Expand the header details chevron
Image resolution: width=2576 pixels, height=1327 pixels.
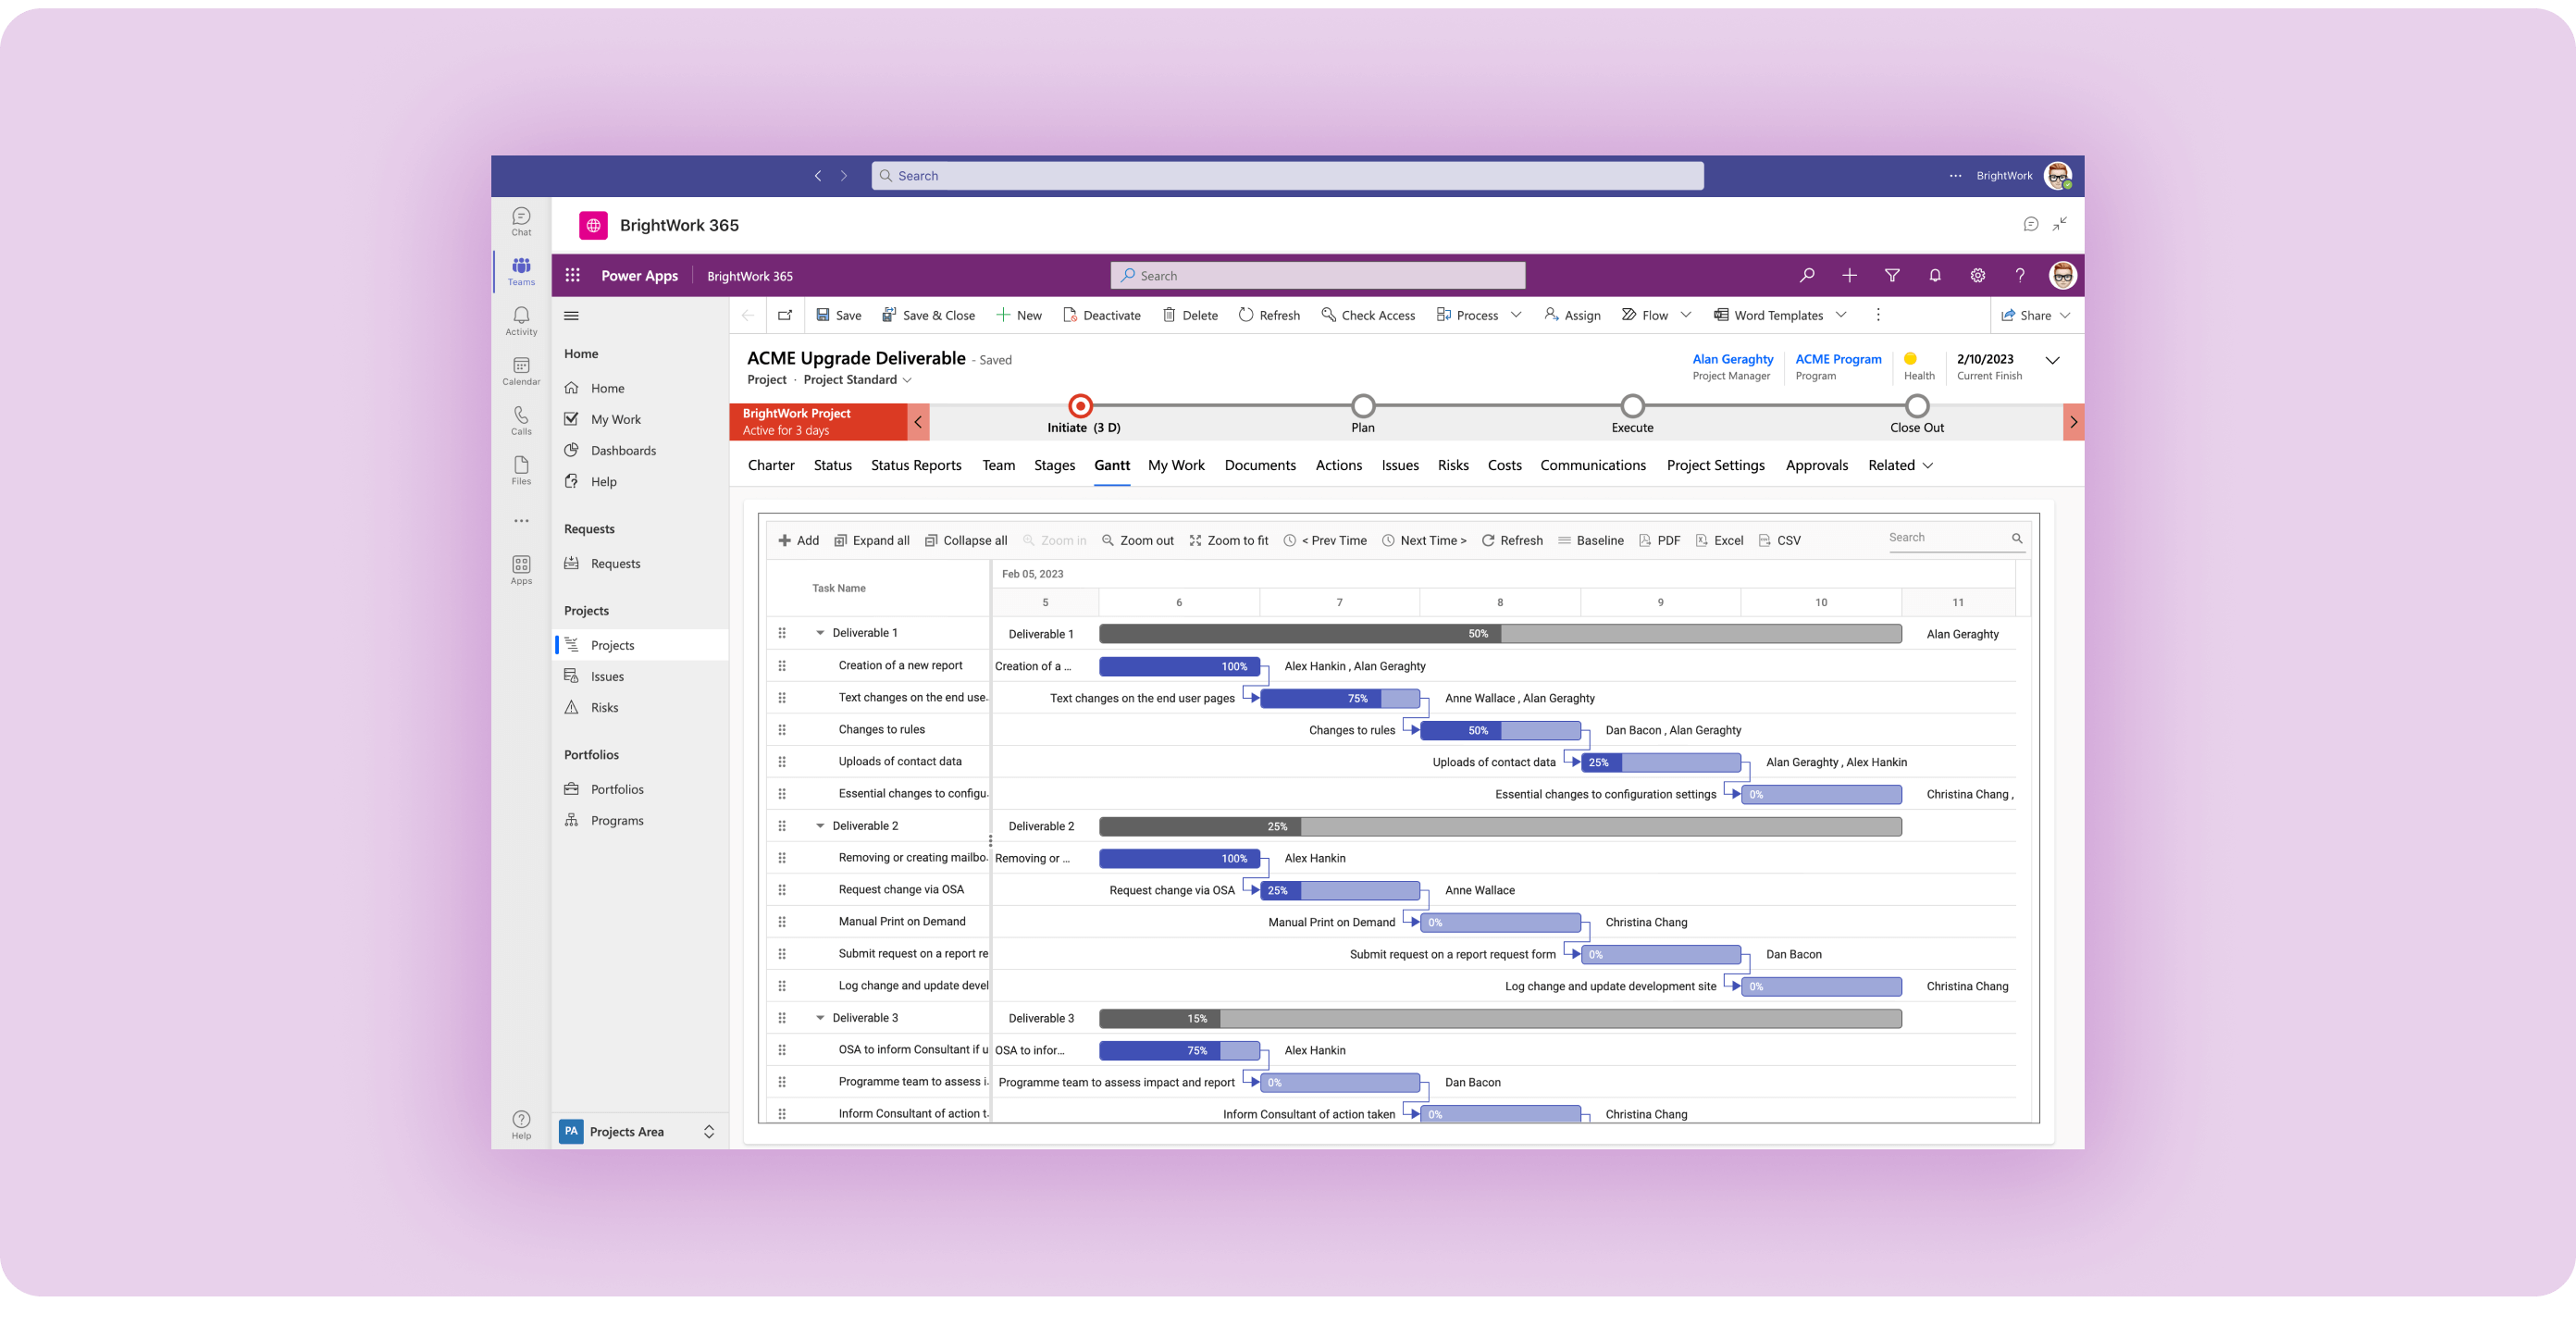click(2052, 360)
